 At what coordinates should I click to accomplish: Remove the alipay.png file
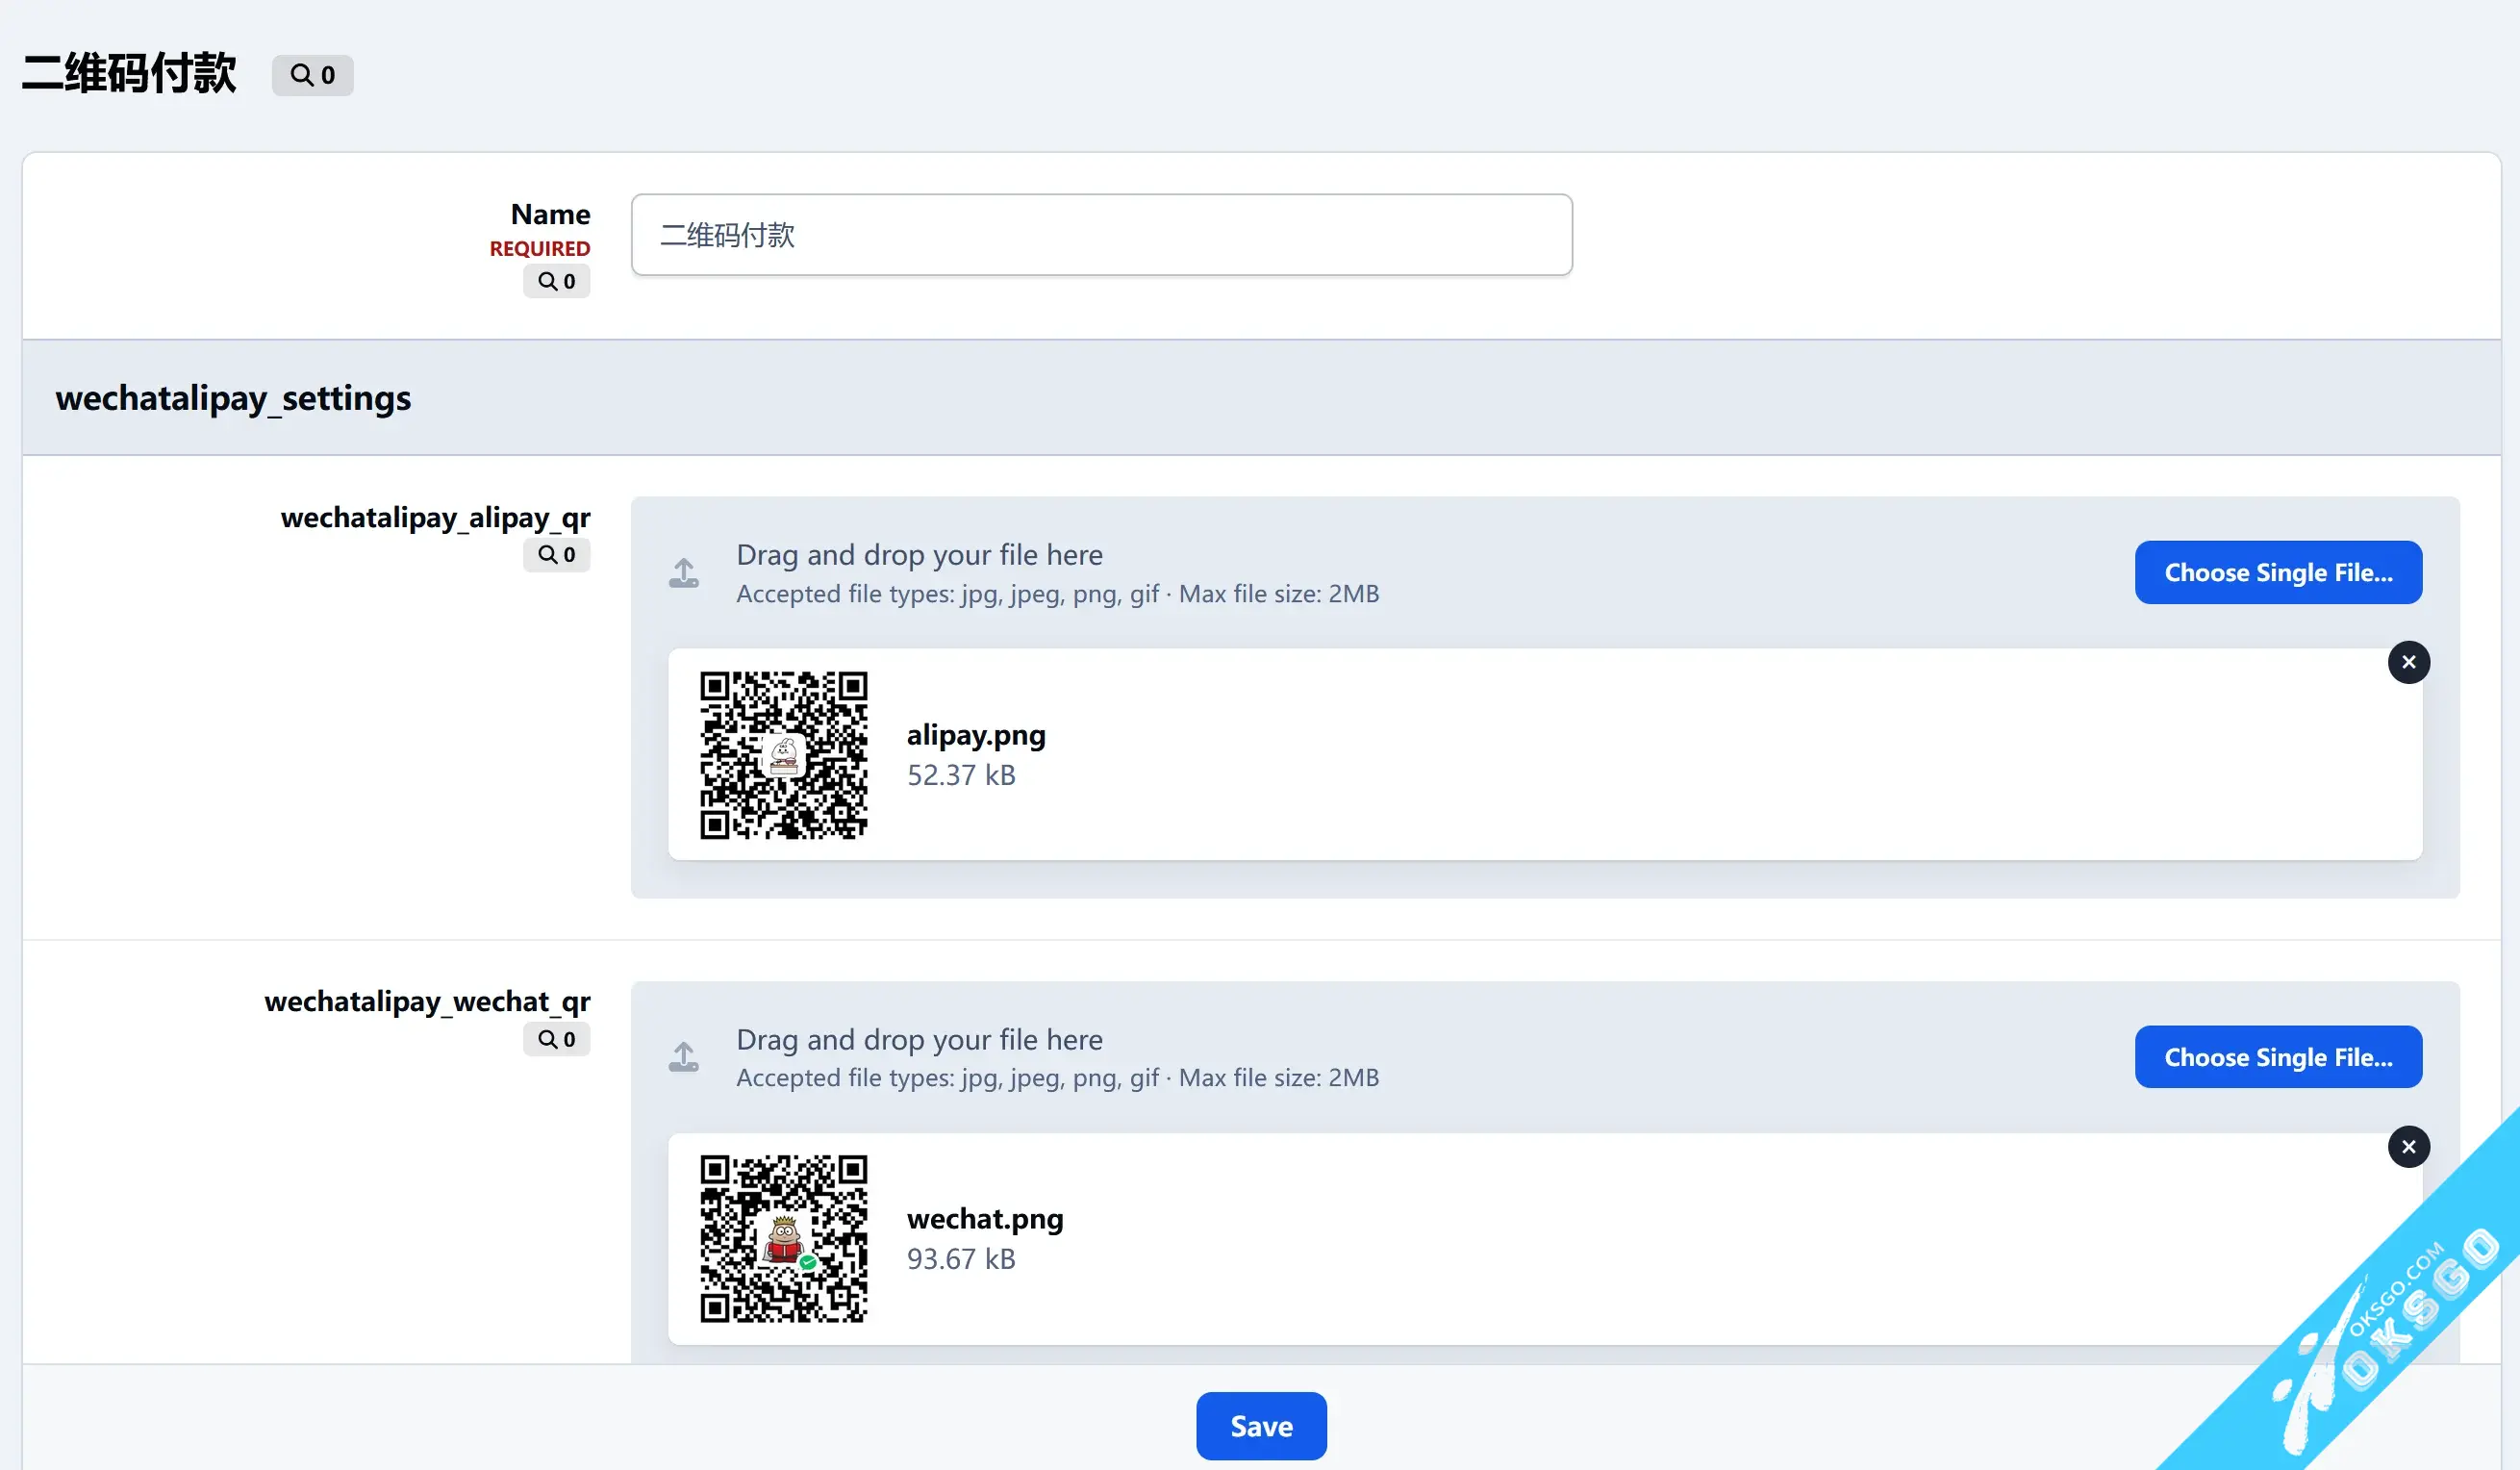2408,662
